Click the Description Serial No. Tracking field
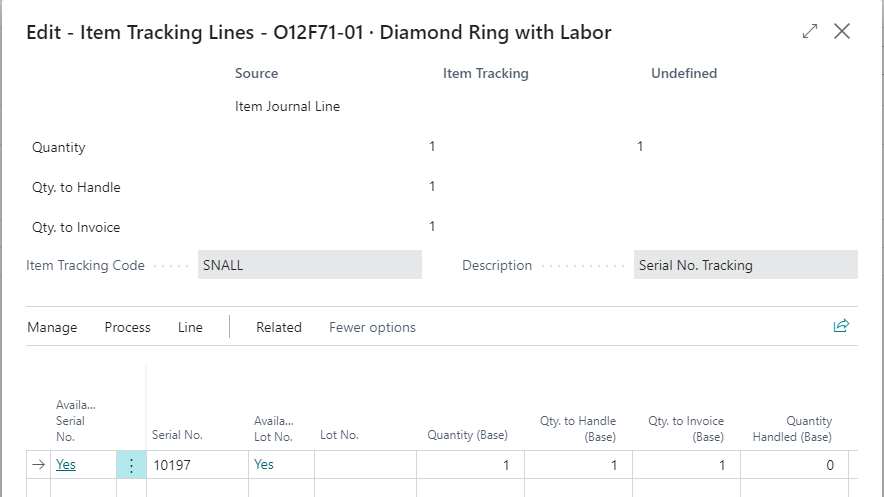Viewport: 884px width, 497px height. point(746,265)
